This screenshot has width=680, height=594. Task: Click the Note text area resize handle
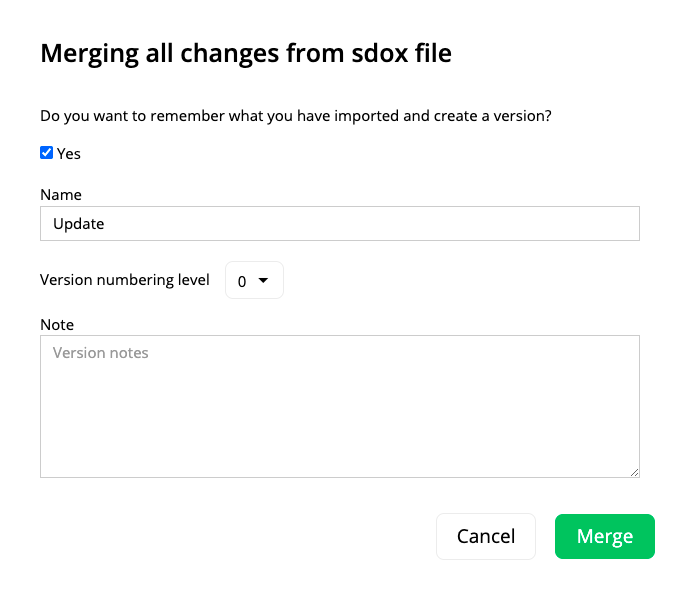click(634, 473)
